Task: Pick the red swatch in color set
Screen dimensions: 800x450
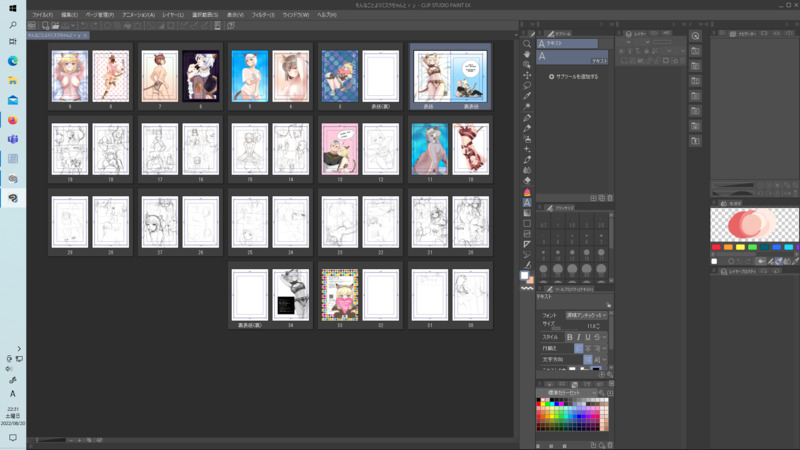Action: coord(538,404)
